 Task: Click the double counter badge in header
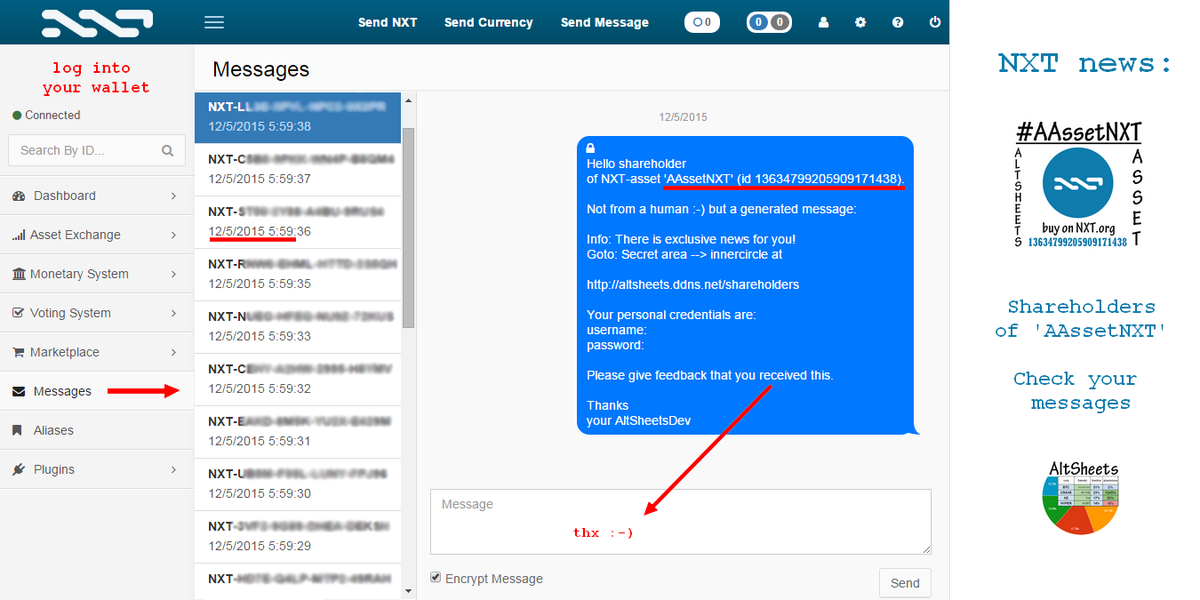tap(769, 22)
